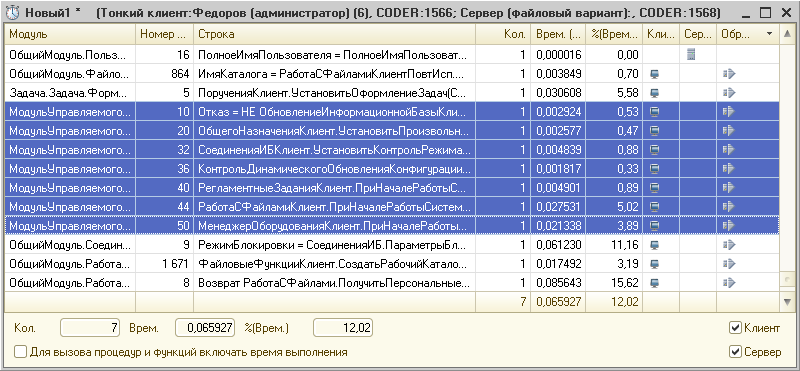Sort by the Модуль column header

(x=70, y=34)
